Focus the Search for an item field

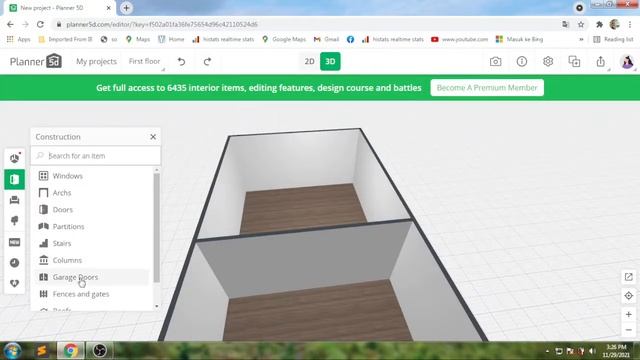coord(96,156)
